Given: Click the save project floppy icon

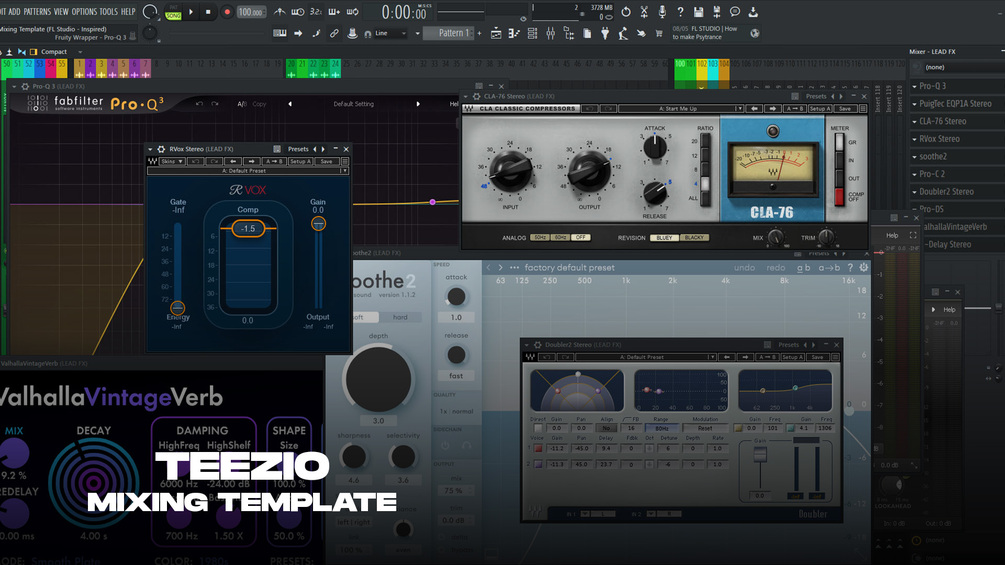Looking at the screenshot, I should click(x=699, y=12).
